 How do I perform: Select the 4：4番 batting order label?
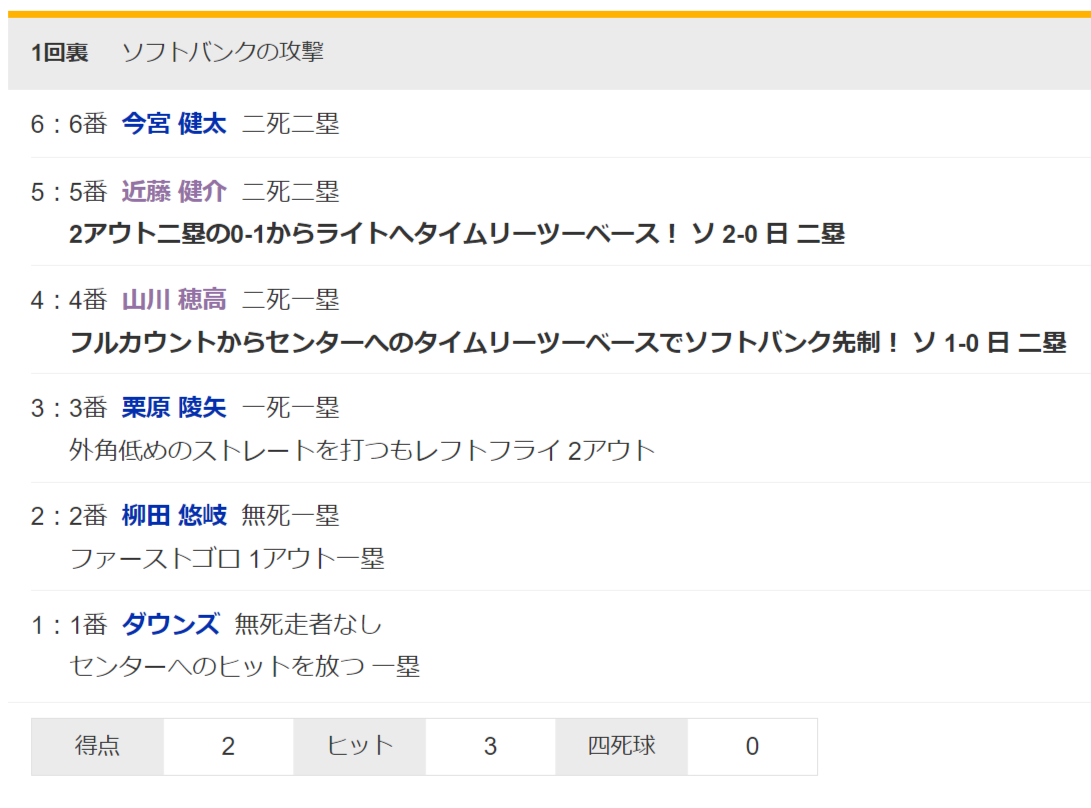click(x=68, y=300)
